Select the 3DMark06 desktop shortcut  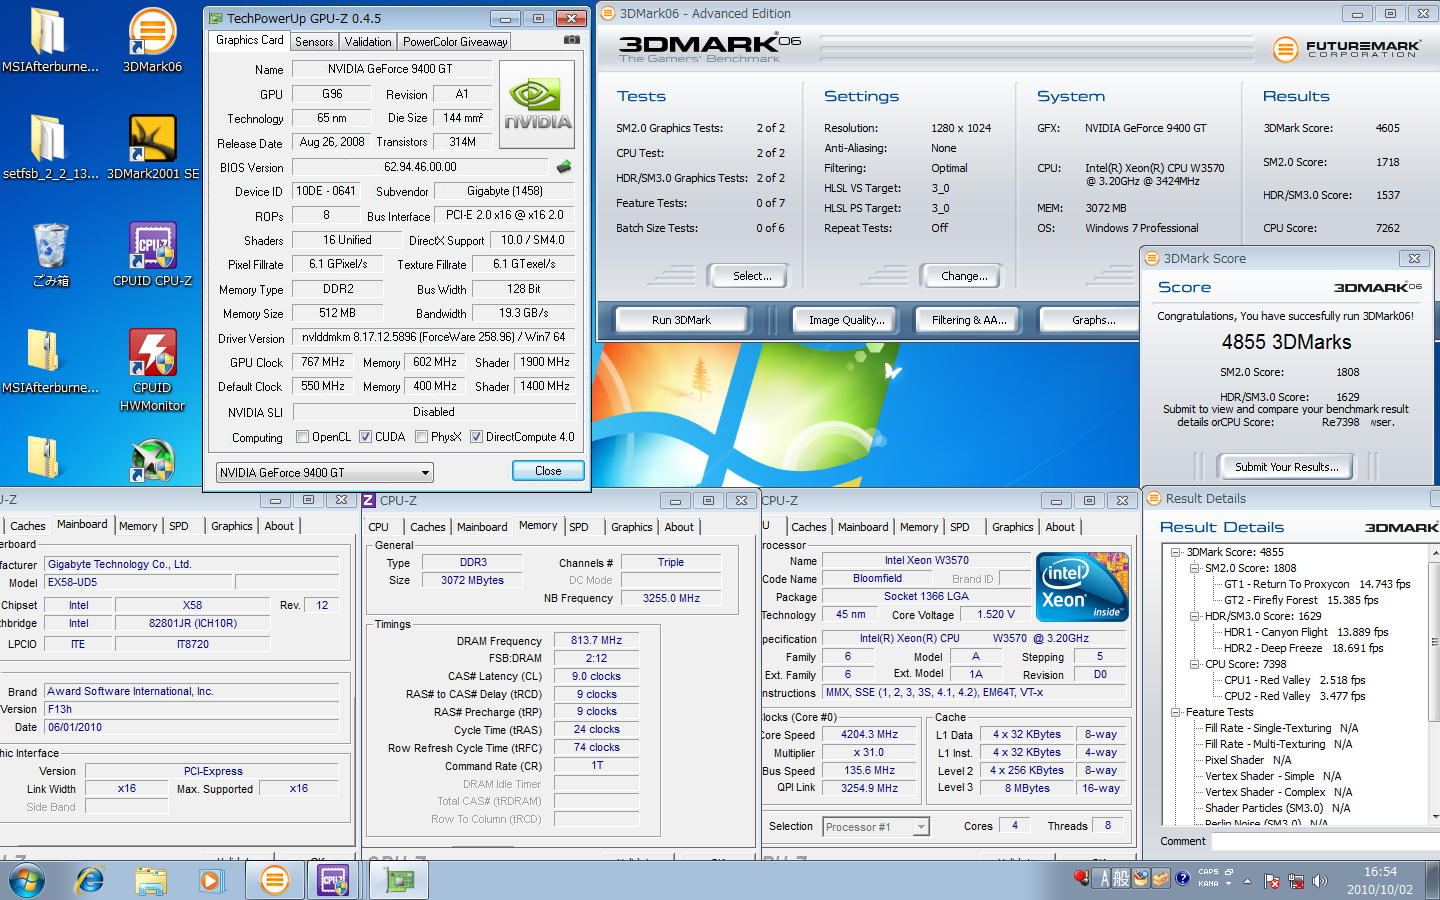pyautogui.click(x=152, y=40)
